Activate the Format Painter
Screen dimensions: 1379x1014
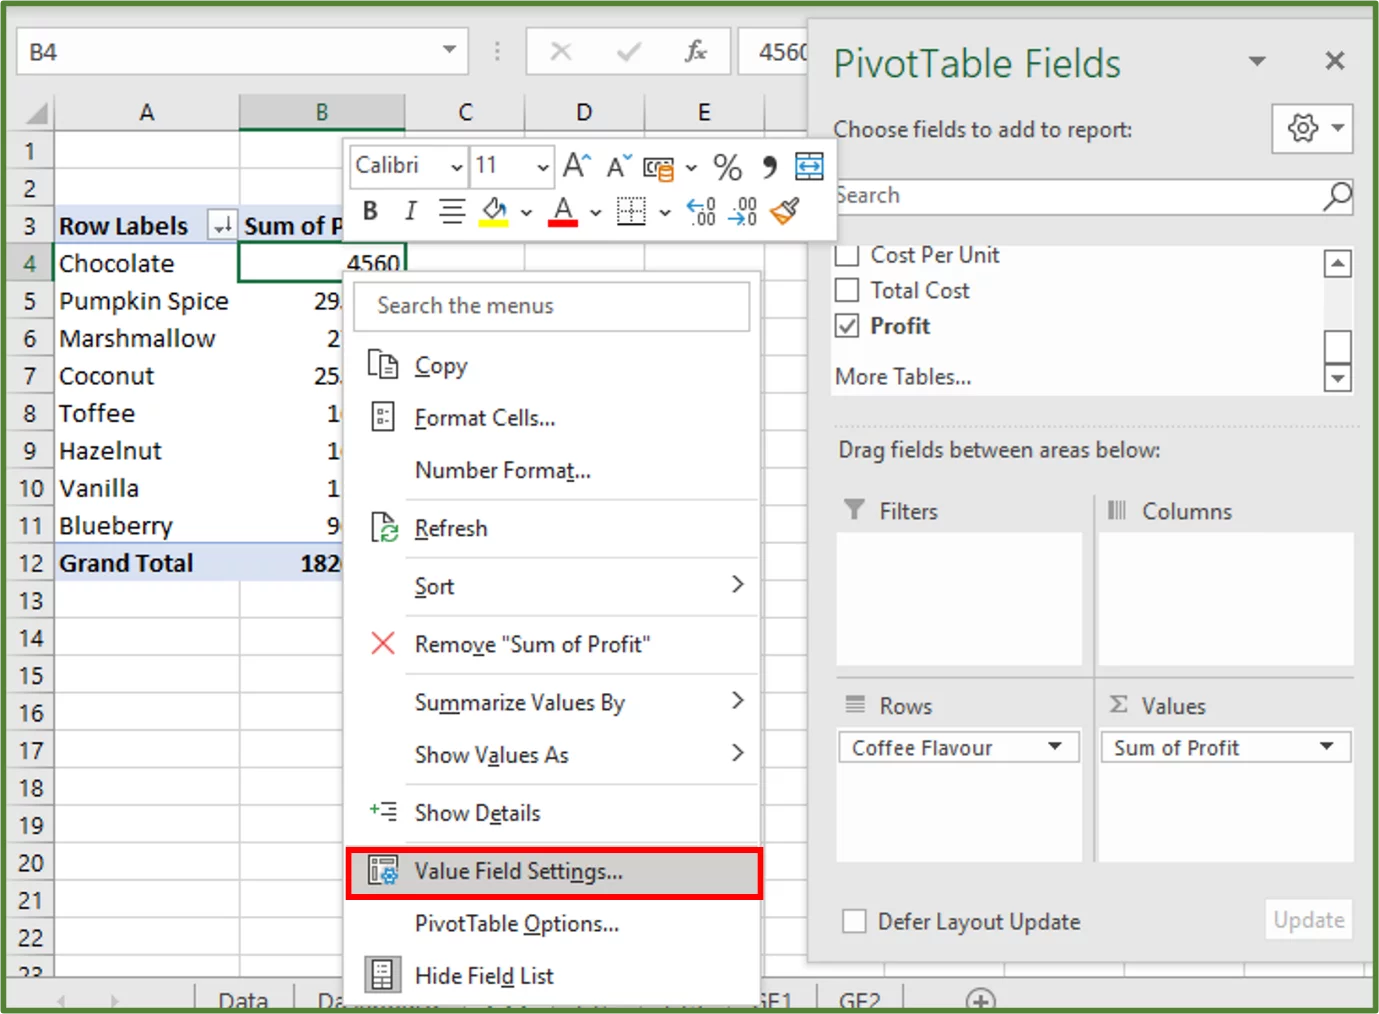tap(784, 211)
